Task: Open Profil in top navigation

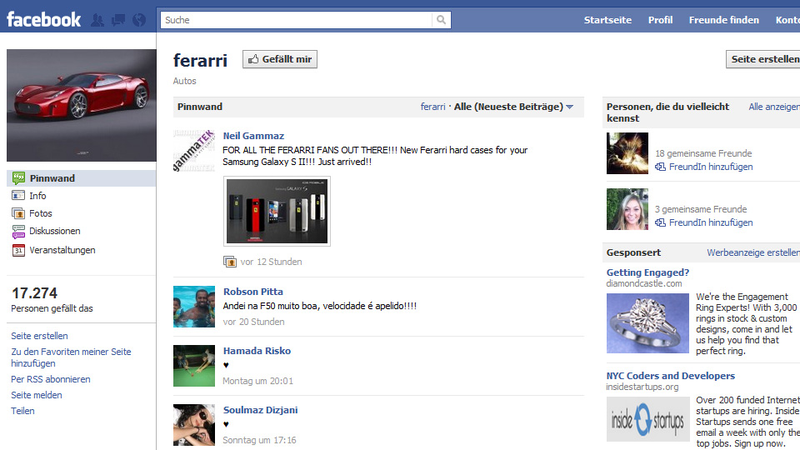Action: click(660, 20)
